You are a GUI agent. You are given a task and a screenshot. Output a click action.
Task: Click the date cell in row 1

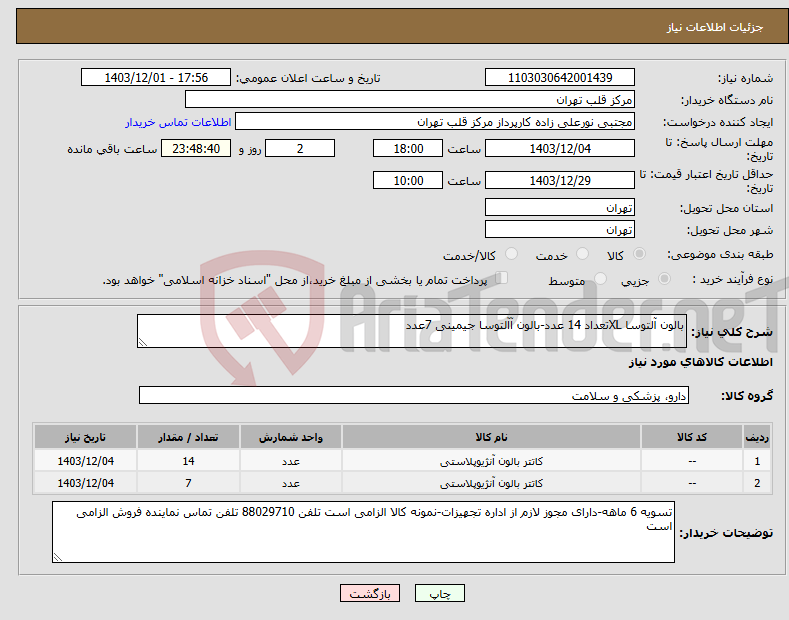point(86,461)
